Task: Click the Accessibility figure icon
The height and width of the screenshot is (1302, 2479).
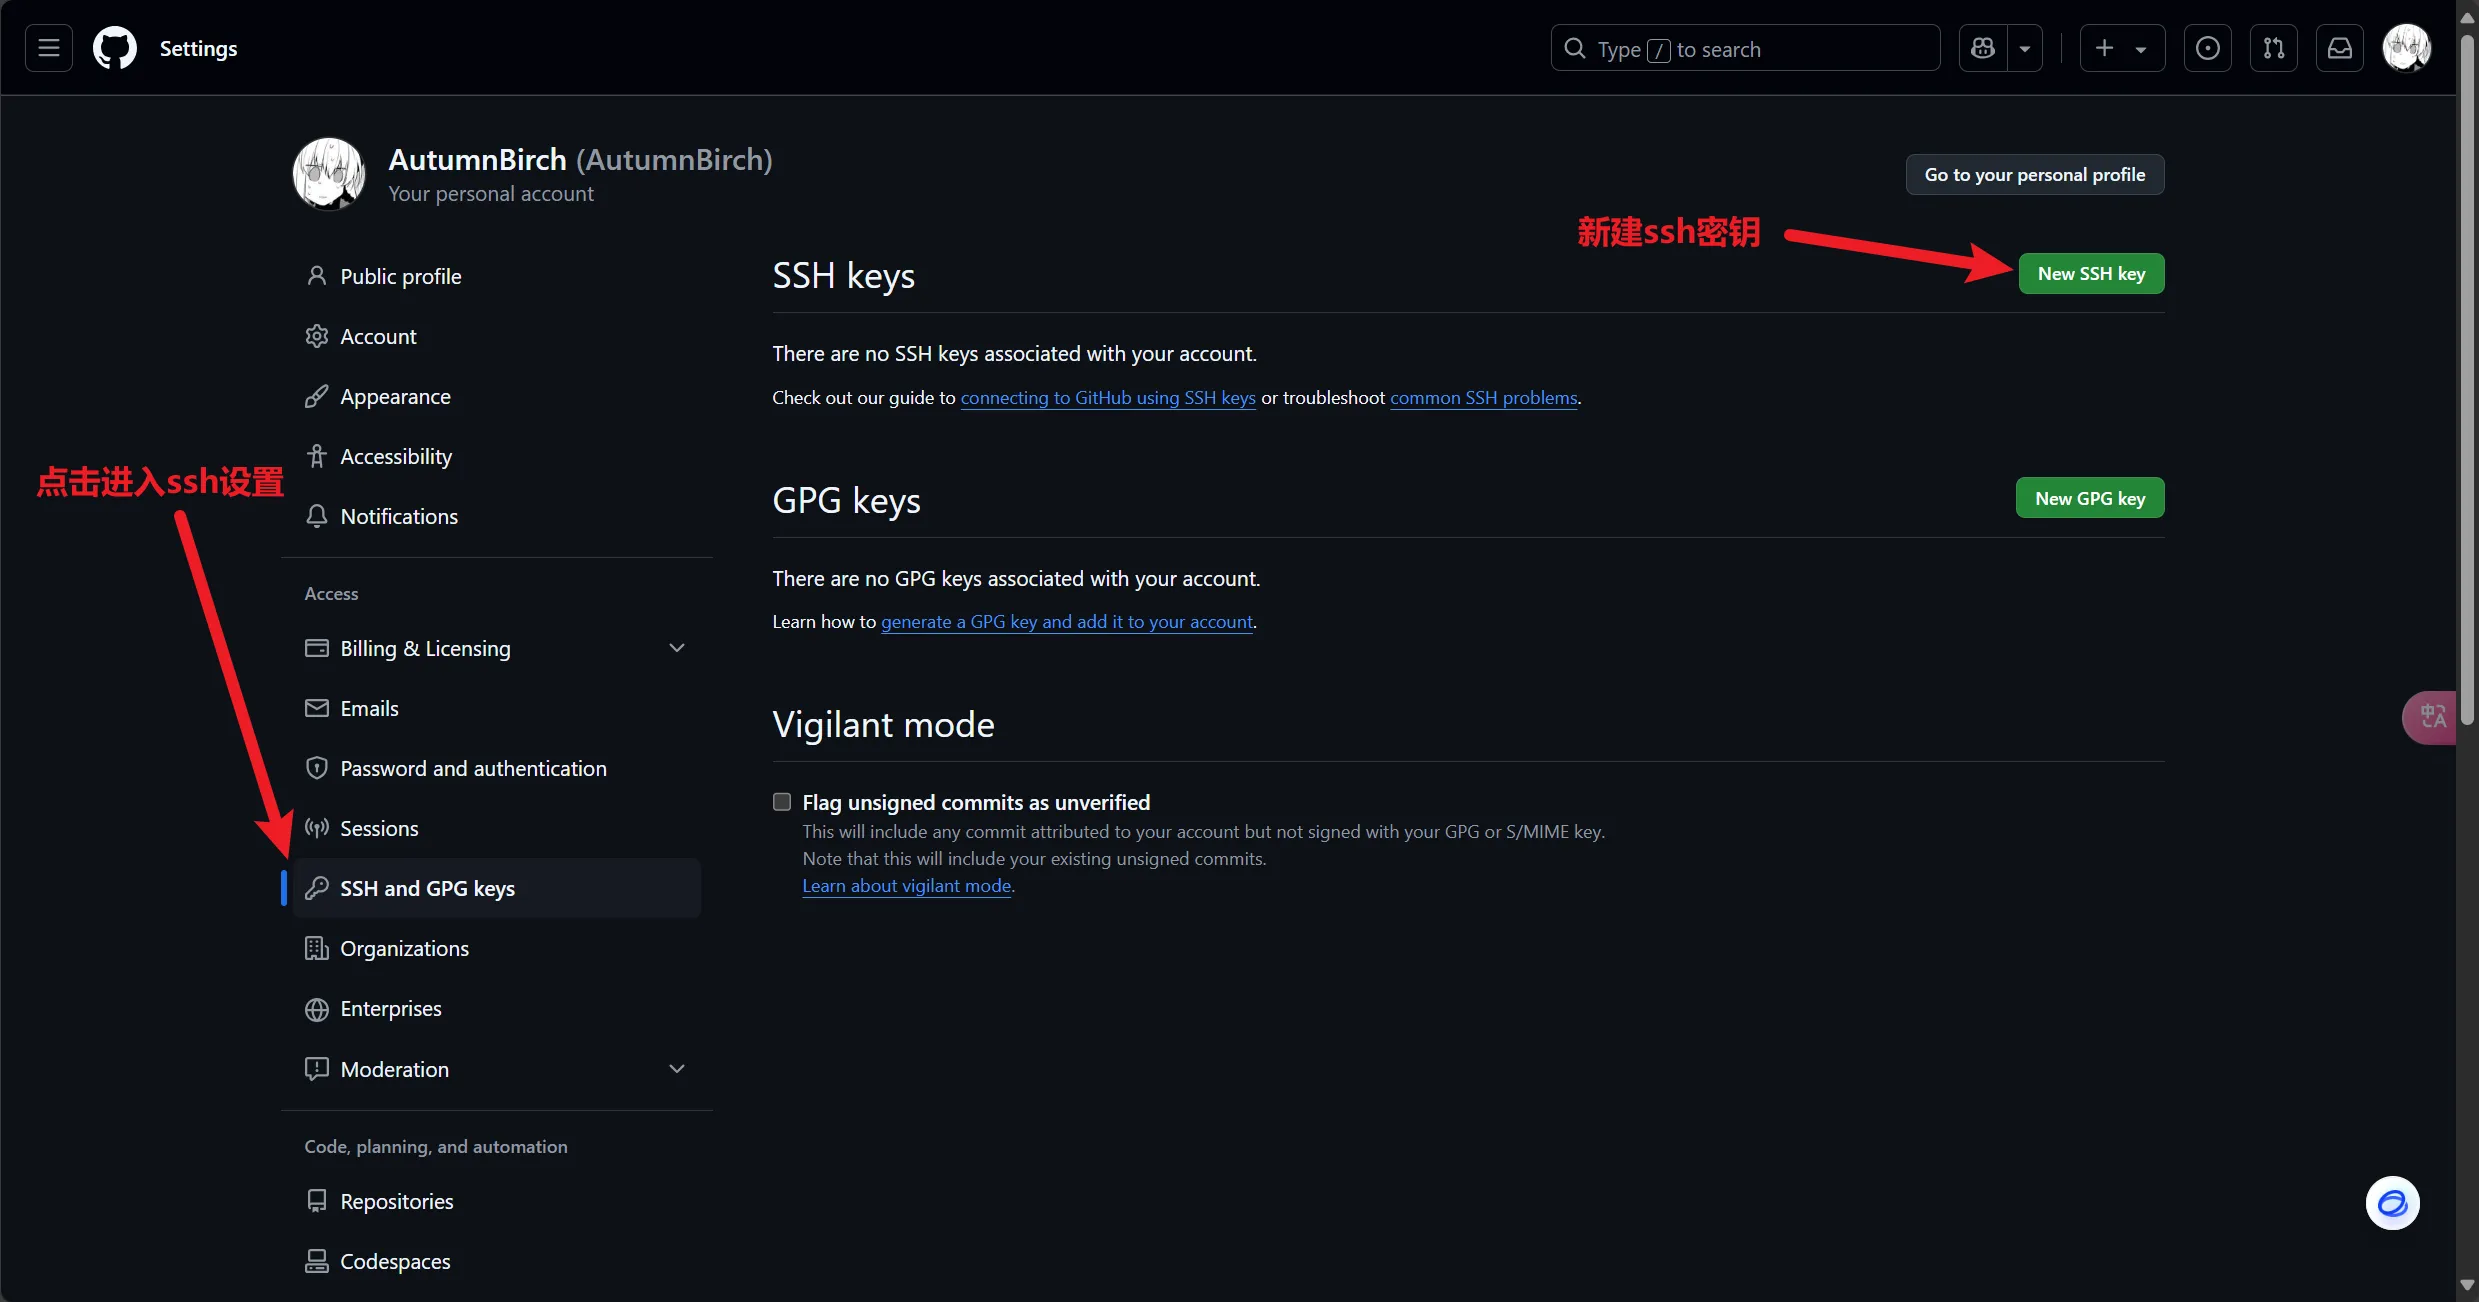Action: 317,456
